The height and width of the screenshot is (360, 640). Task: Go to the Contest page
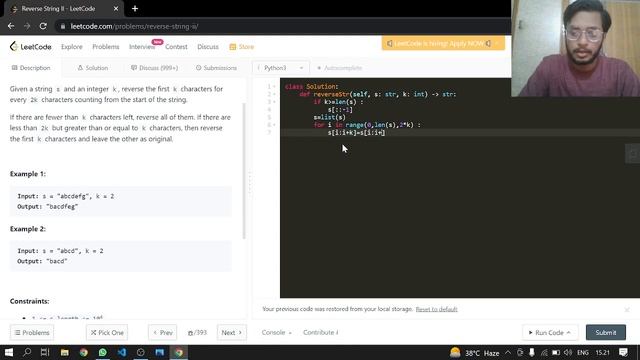[176, 47]
